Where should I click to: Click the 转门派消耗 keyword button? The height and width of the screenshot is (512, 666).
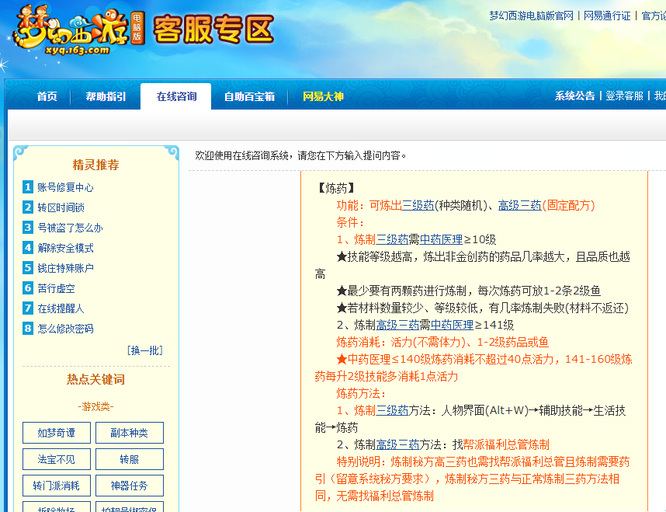[x=56, y=485]
